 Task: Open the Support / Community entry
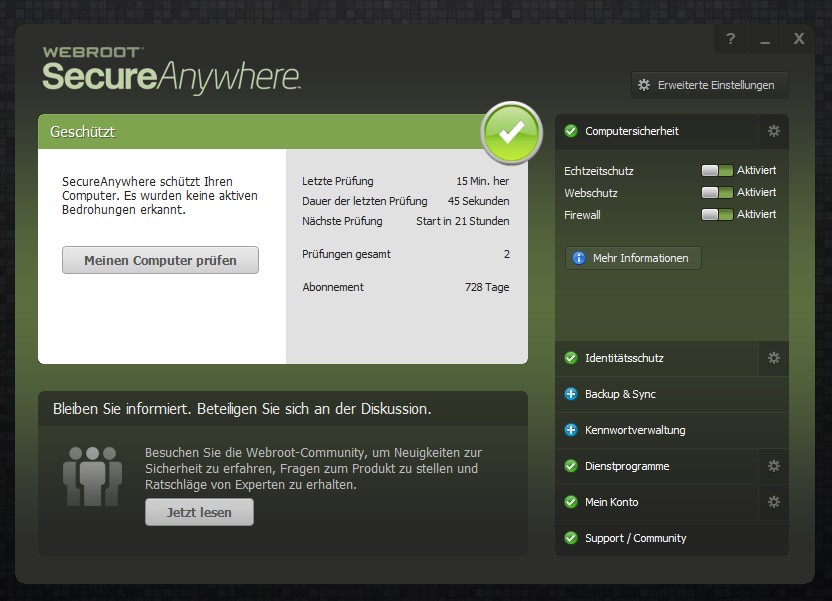click(635, 538)
